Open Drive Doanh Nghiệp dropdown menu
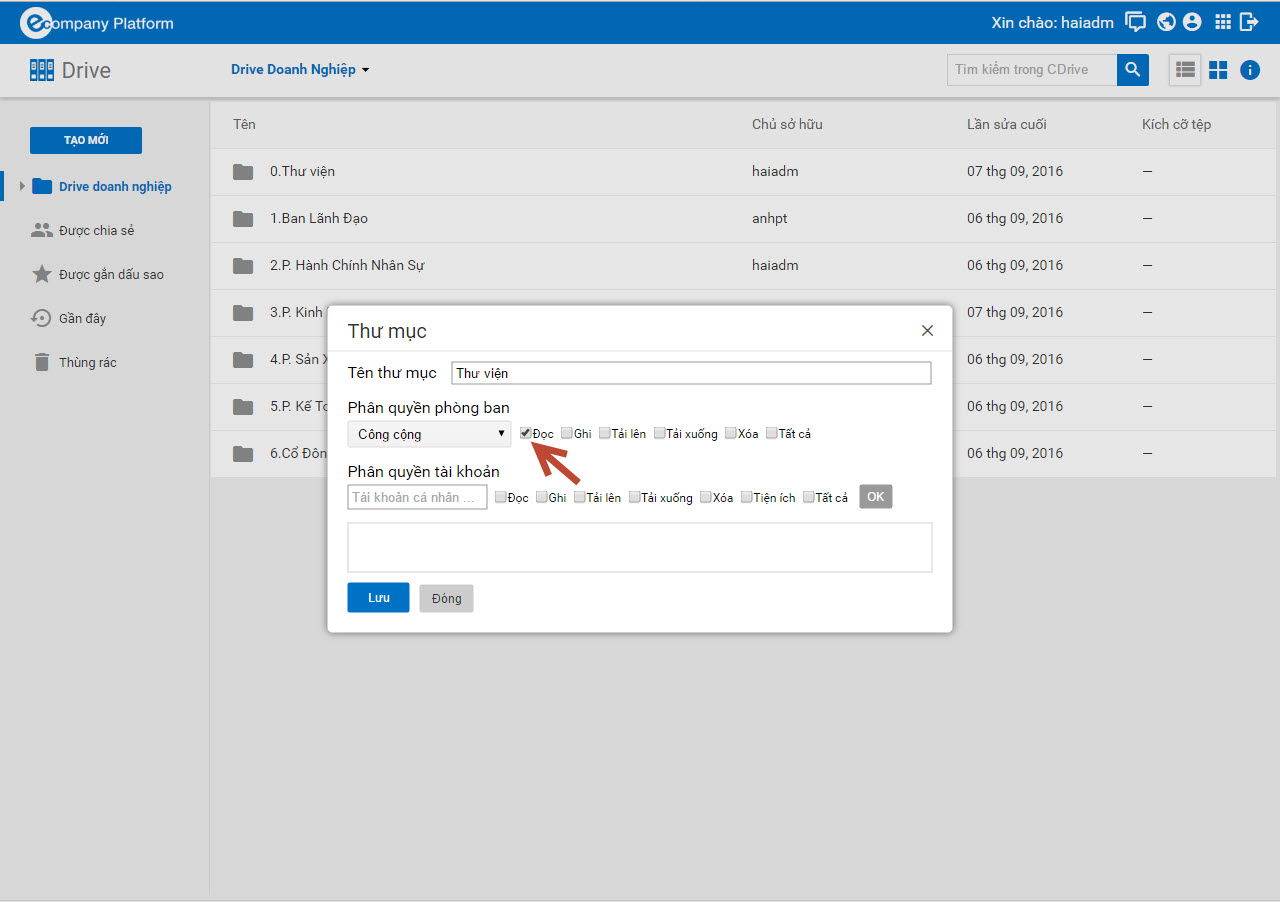Viewport: 1280px width, 902px height. pos(300,70)
